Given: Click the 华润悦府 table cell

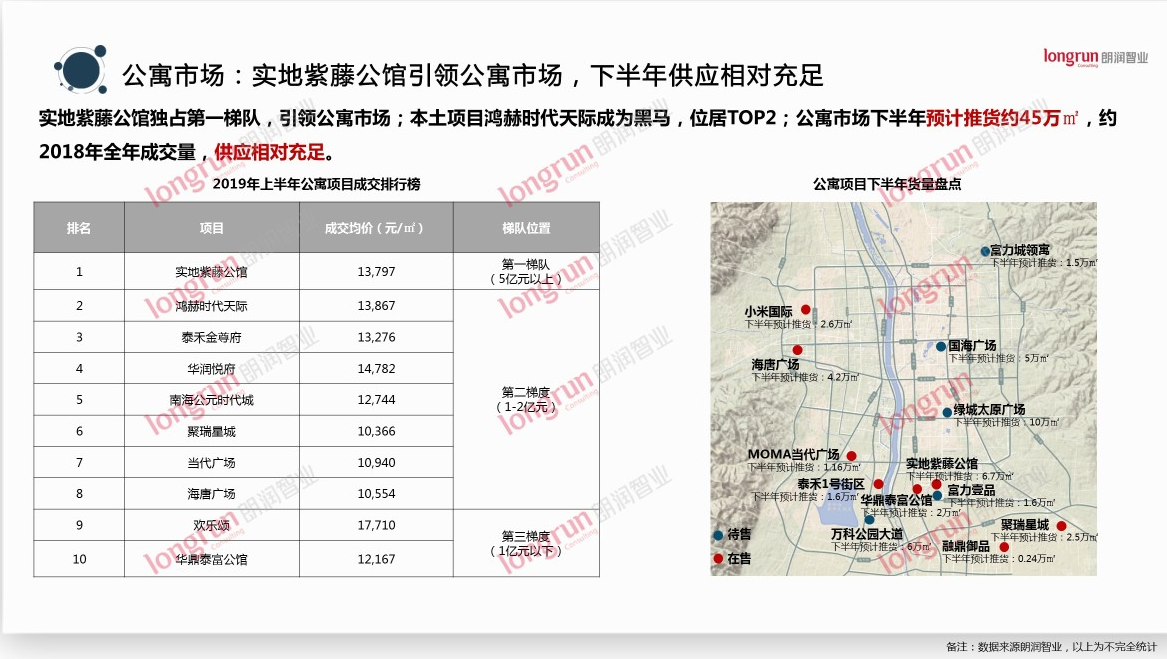Looking at the screenshot, I should pos(212,369).
